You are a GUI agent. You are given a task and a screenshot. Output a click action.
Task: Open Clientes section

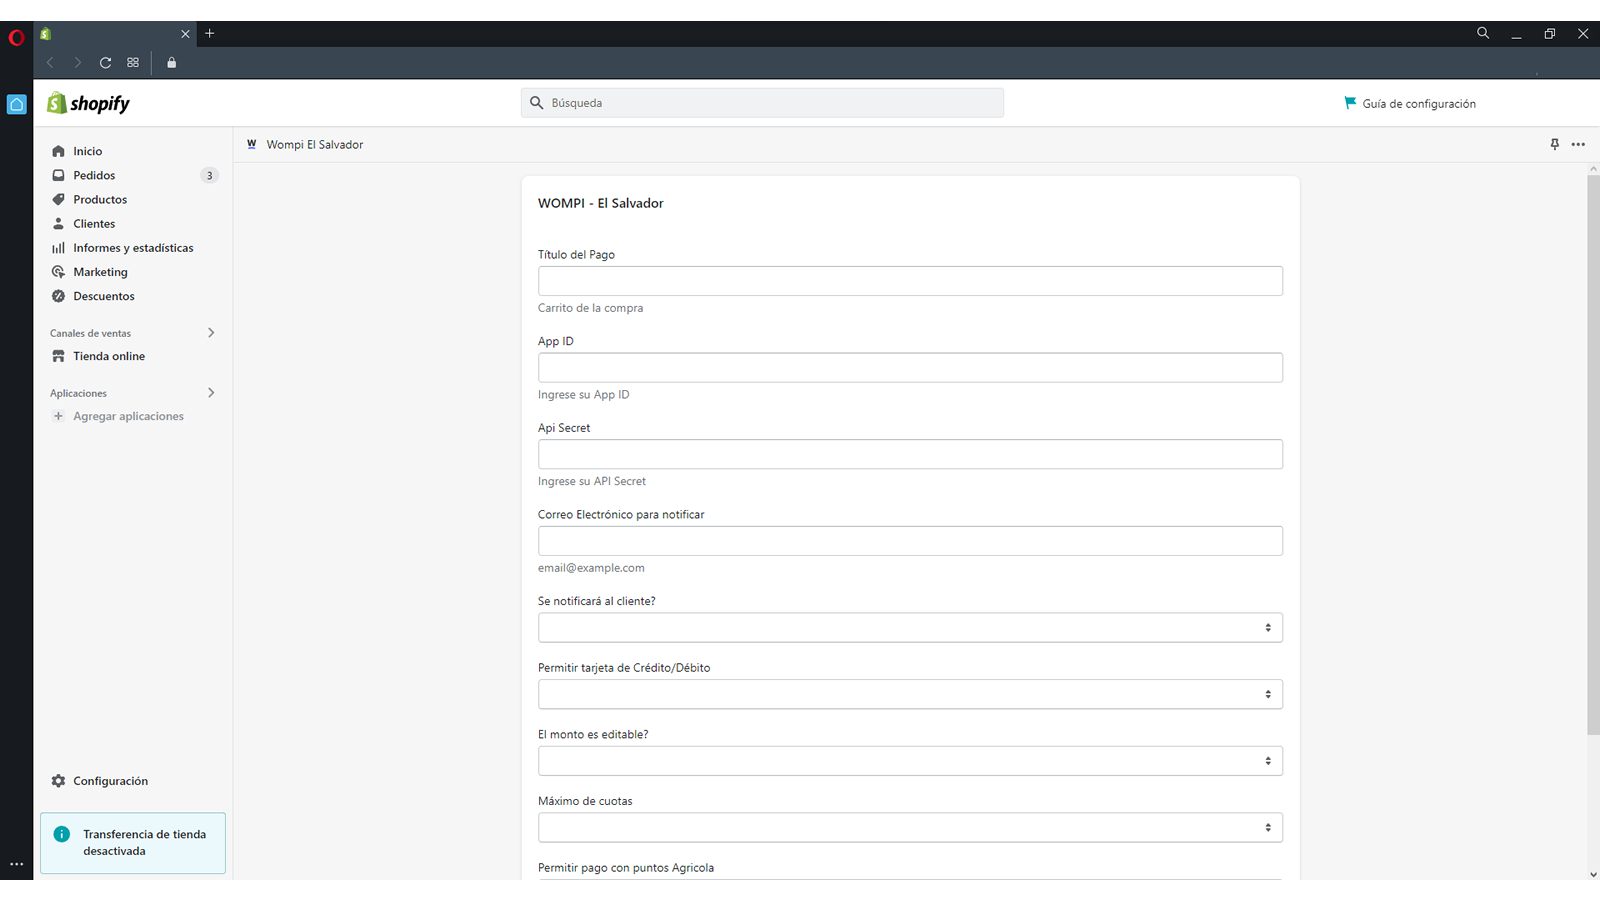pyautogui.click(x=94, y=223)
